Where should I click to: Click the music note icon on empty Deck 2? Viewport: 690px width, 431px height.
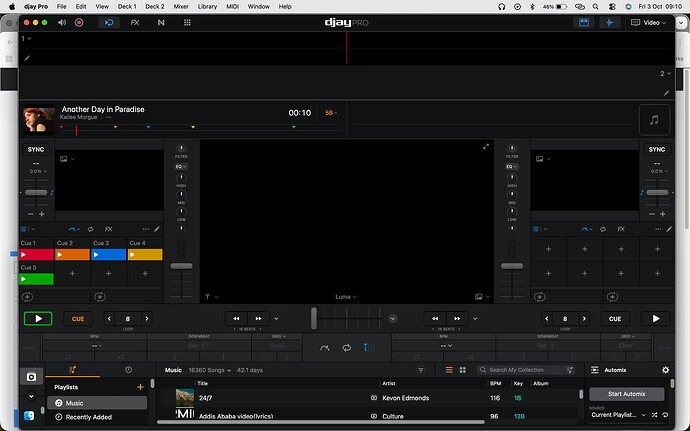tap(654, 119)
